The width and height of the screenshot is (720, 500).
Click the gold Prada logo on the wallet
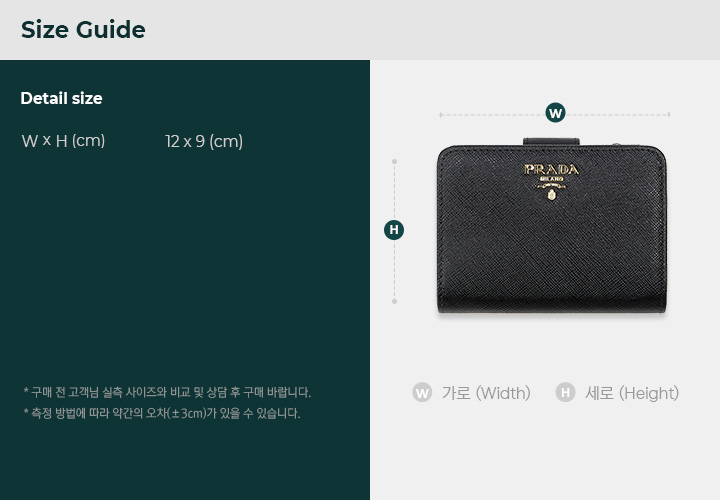click(551, 182)
